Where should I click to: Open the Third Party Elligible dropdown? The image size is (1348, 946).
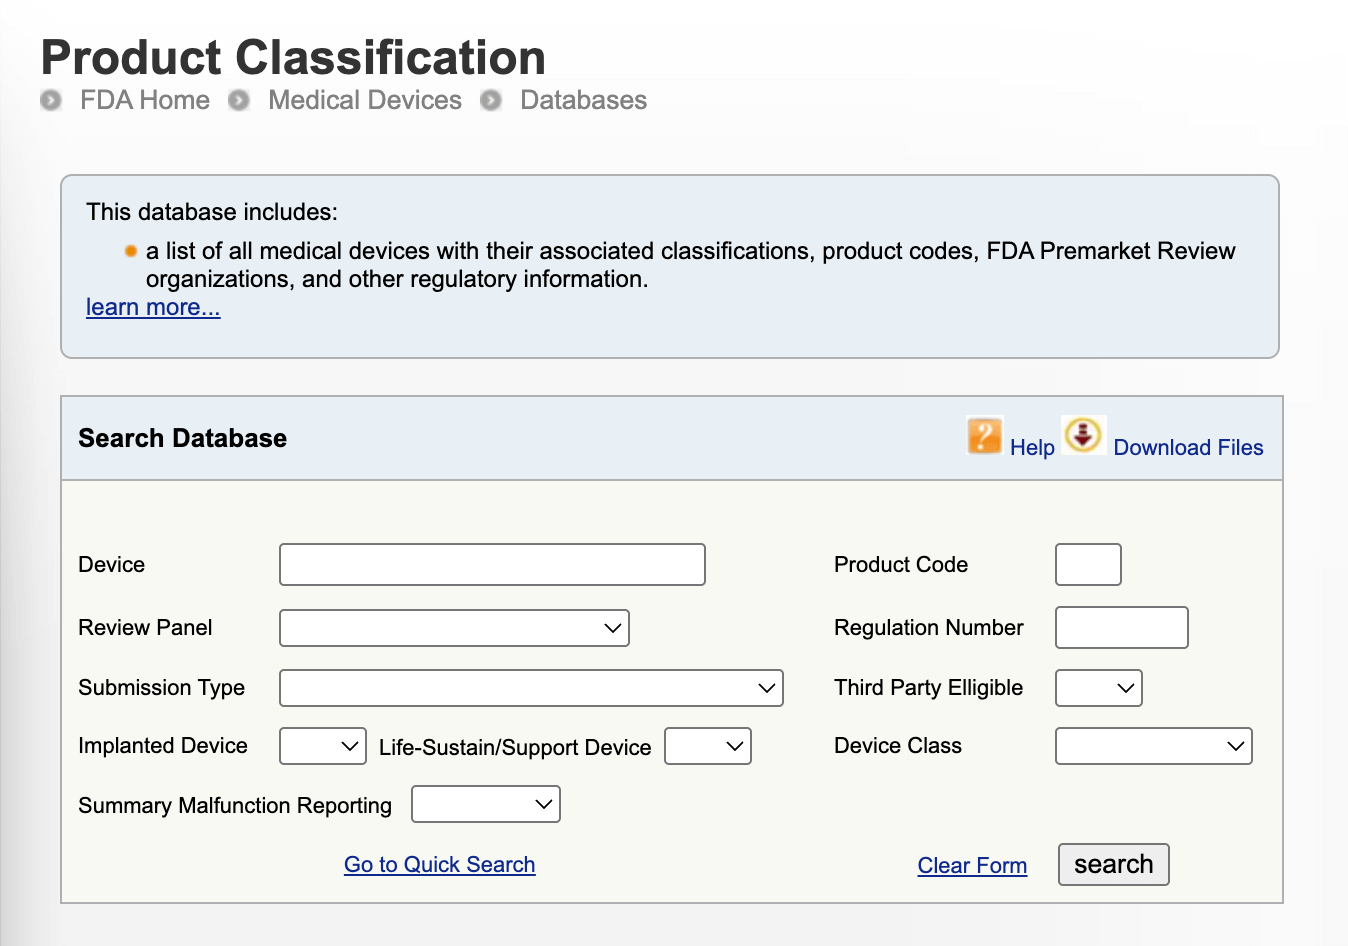point(1098,688)
